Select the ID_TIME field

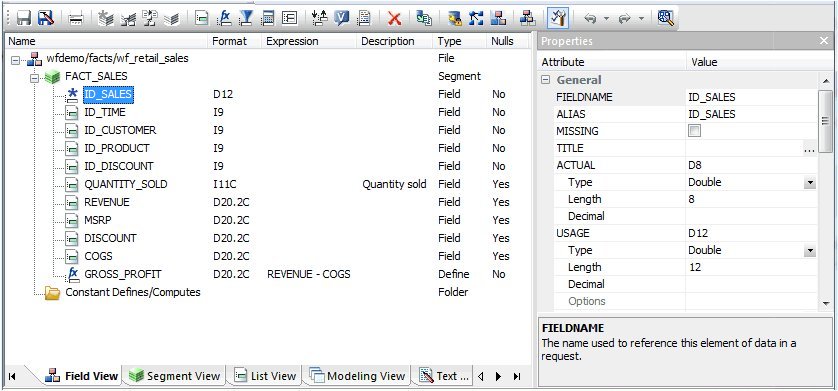tap(105, 112)
